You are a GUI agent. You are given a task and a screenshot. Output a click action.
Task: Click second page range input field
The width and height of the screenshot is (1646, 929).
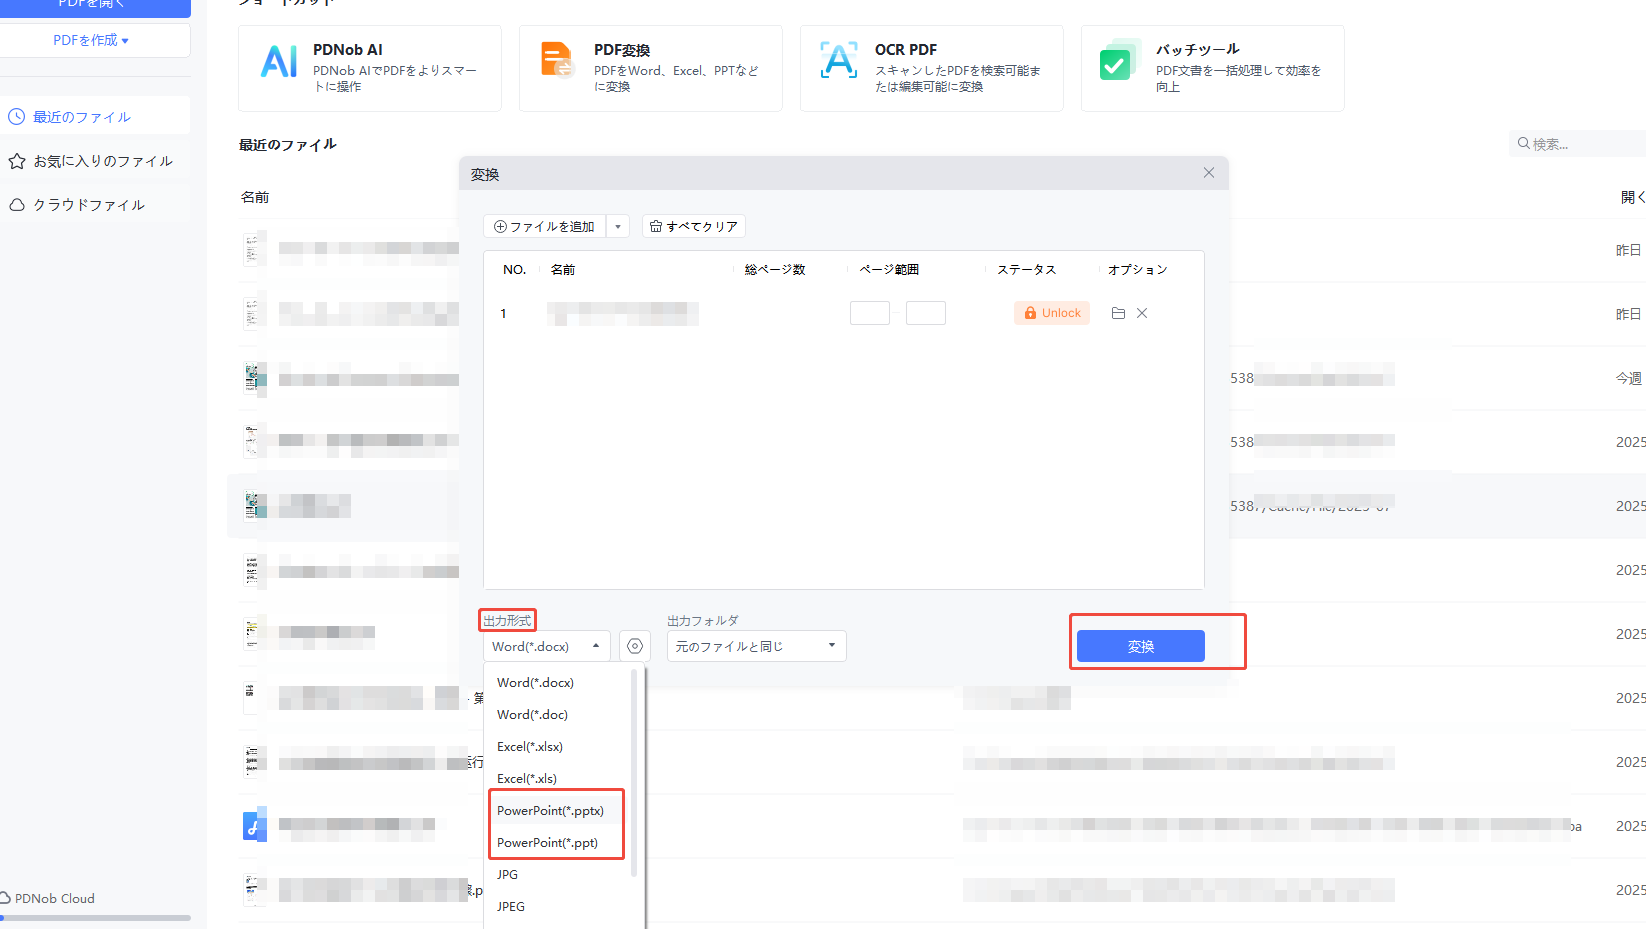click(926, 313)
